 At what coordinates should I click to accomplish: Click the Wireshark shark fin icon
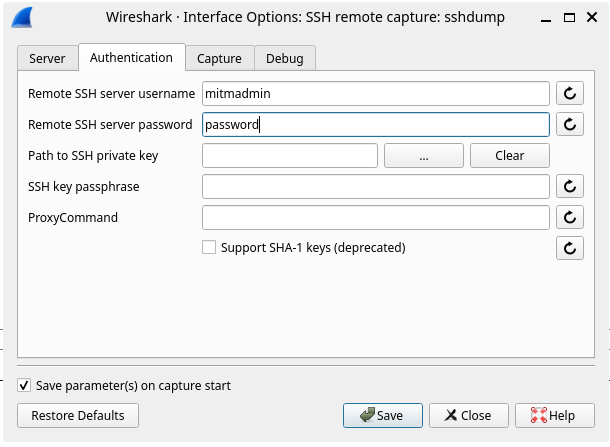click(x=24, y=18)
